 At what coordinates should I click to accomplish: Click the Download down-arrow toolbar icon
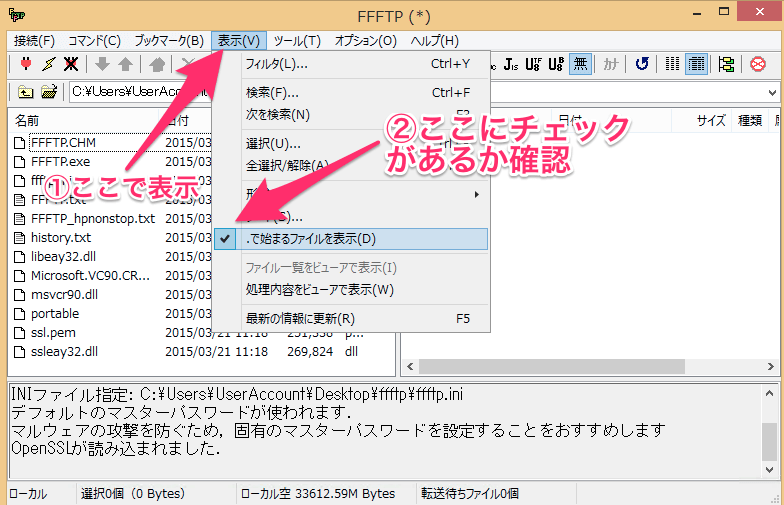pos(102,64)
